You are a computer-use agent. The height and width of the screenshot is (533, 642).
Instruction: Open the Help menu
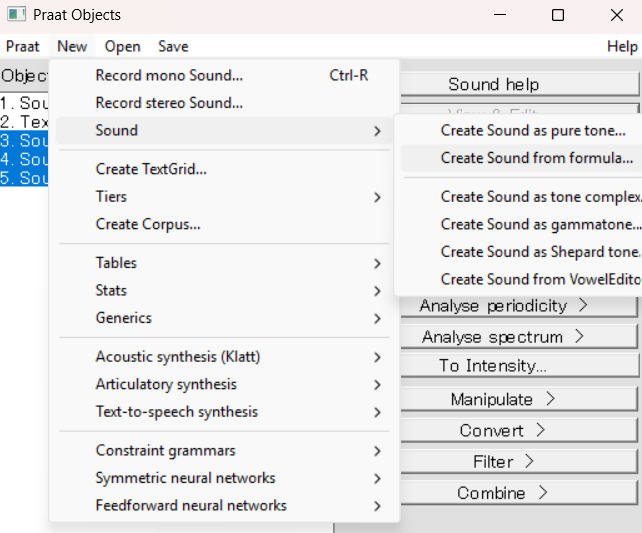[622, 46]
